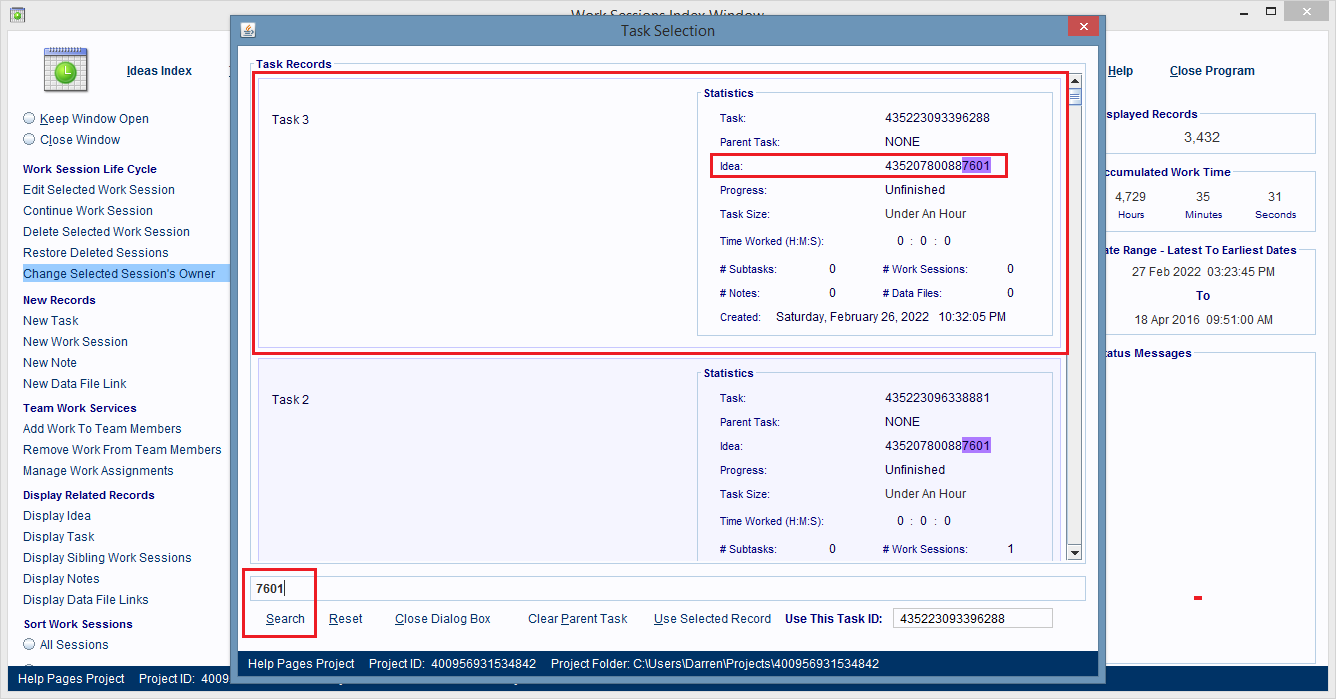
Task: Open the Ideas Index menu
Action: coord(159,71)
